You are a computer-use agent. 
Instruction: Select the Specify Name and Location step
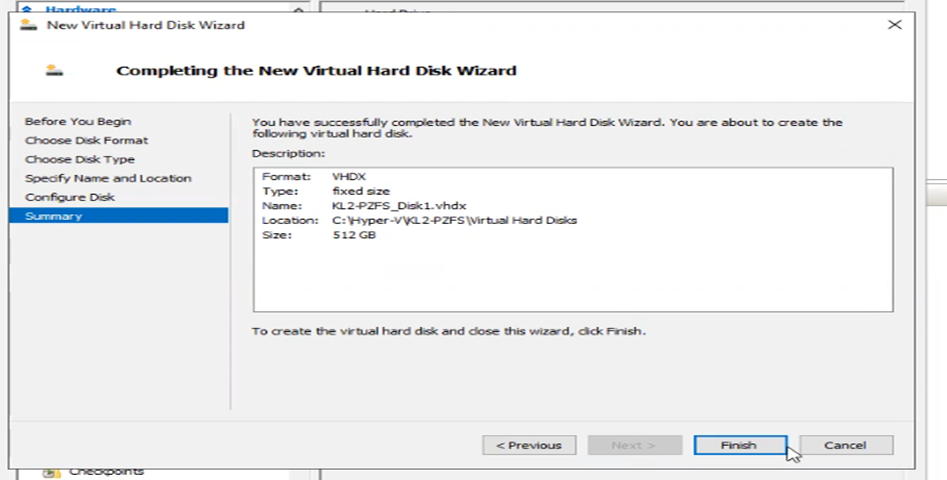pos(108,178)
